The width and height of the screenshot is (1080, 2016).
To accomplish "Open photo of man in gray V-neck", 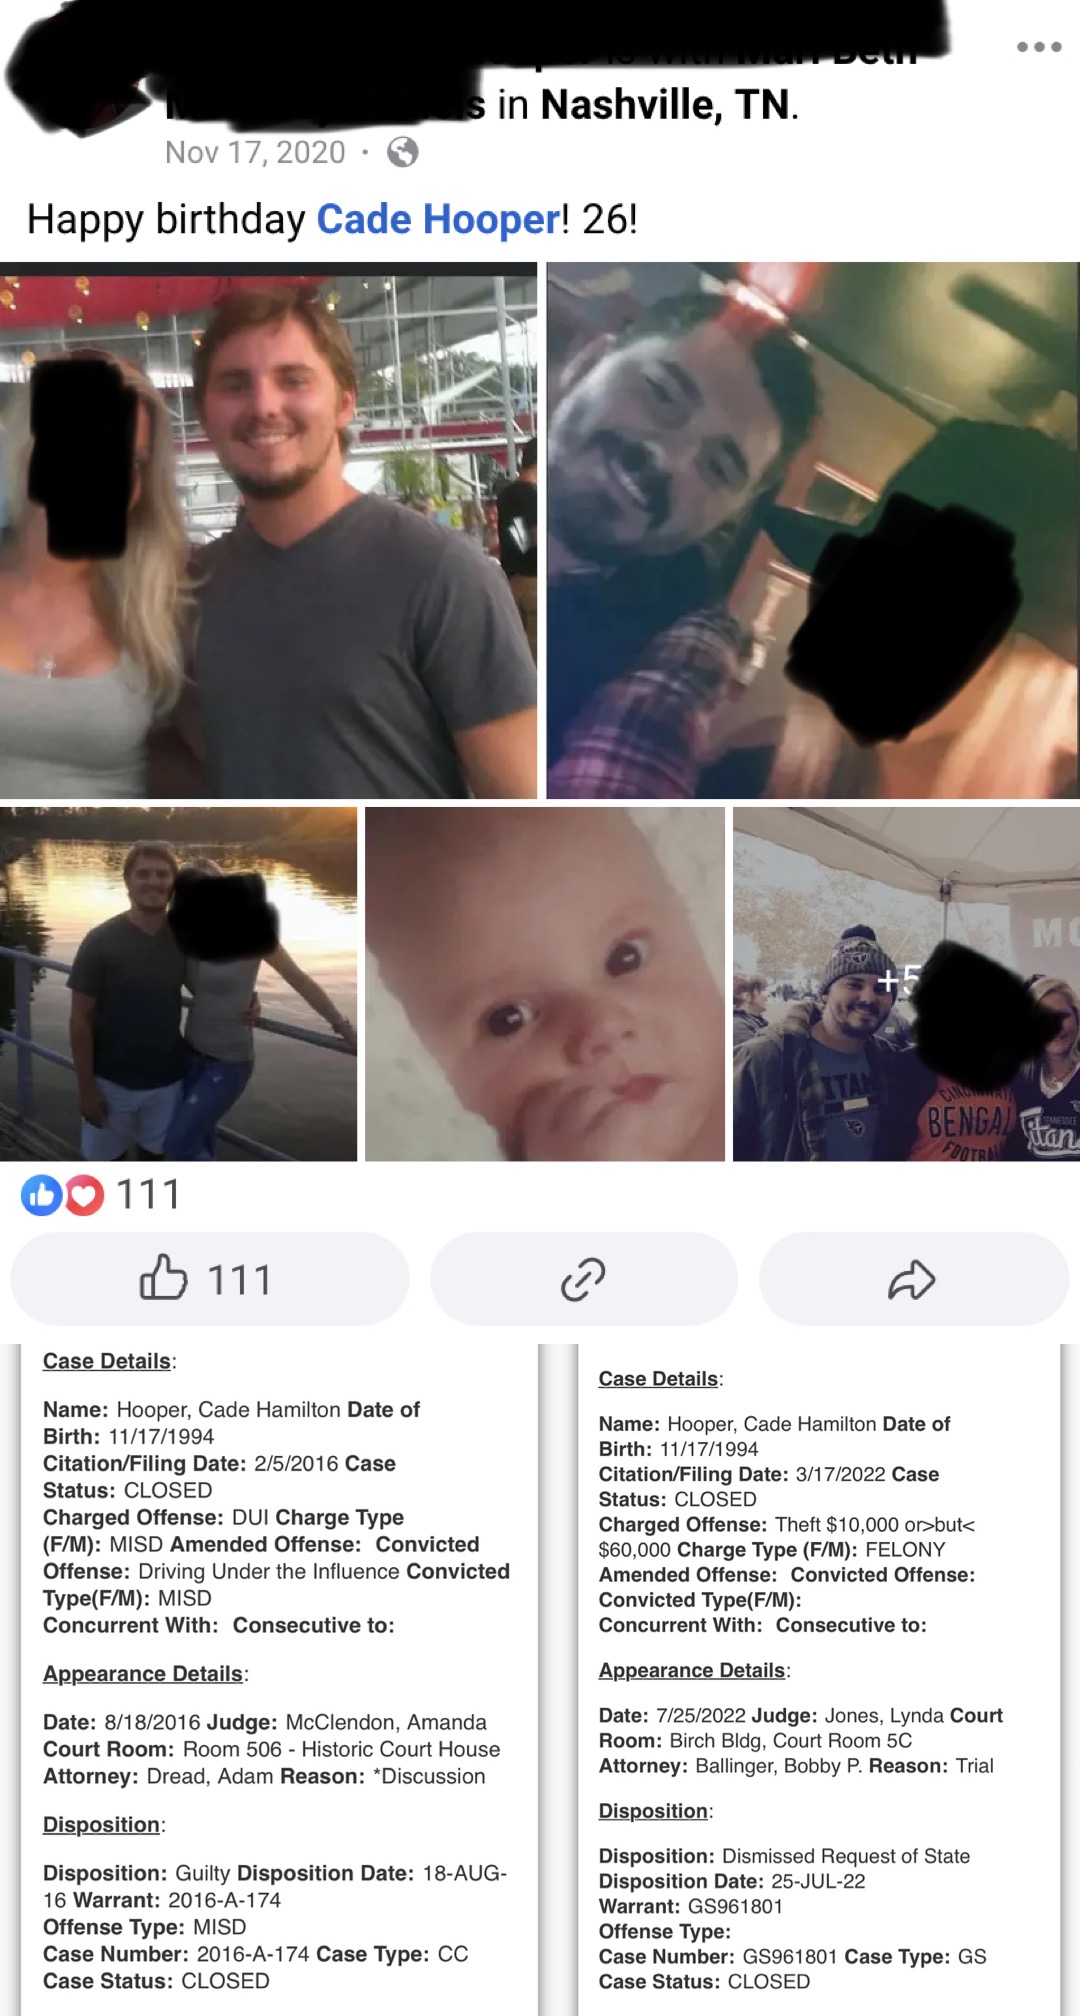I will pyautogui.click(x=268, y=530).
